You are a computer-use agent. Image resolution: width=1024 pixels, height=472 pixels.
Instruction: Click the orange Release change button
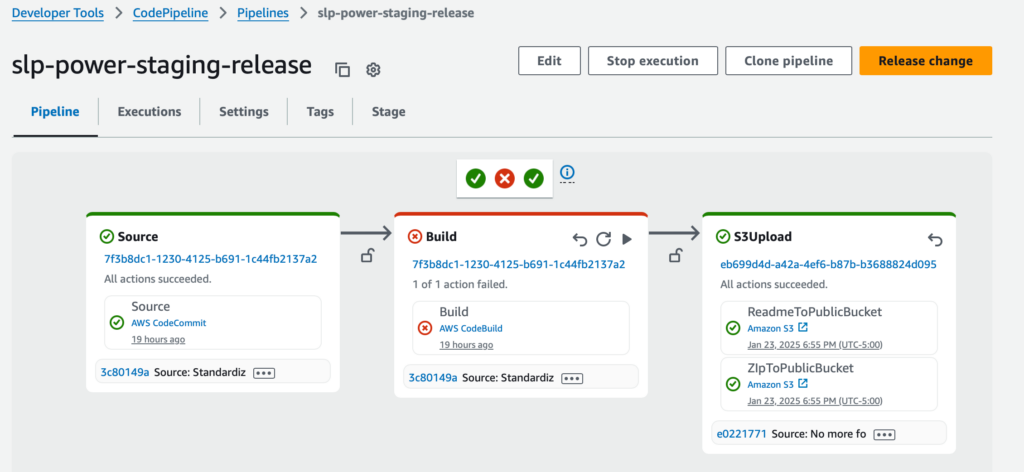click(x=925, y=61)
